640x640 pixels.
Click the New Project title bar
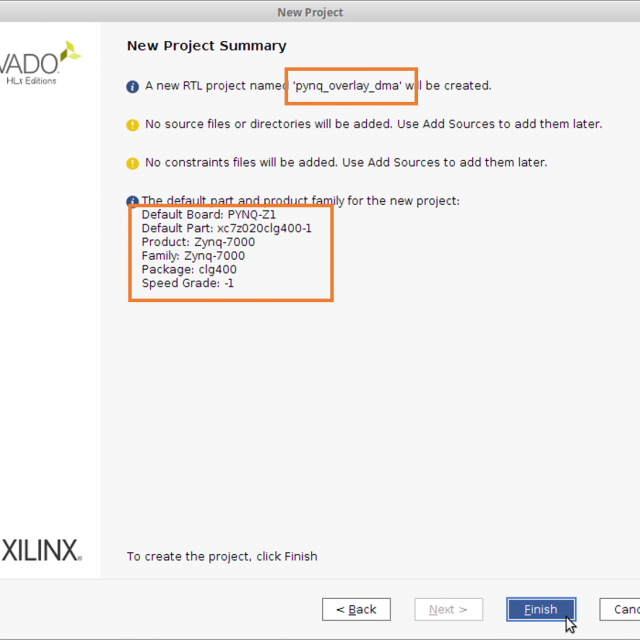(310, 12)
